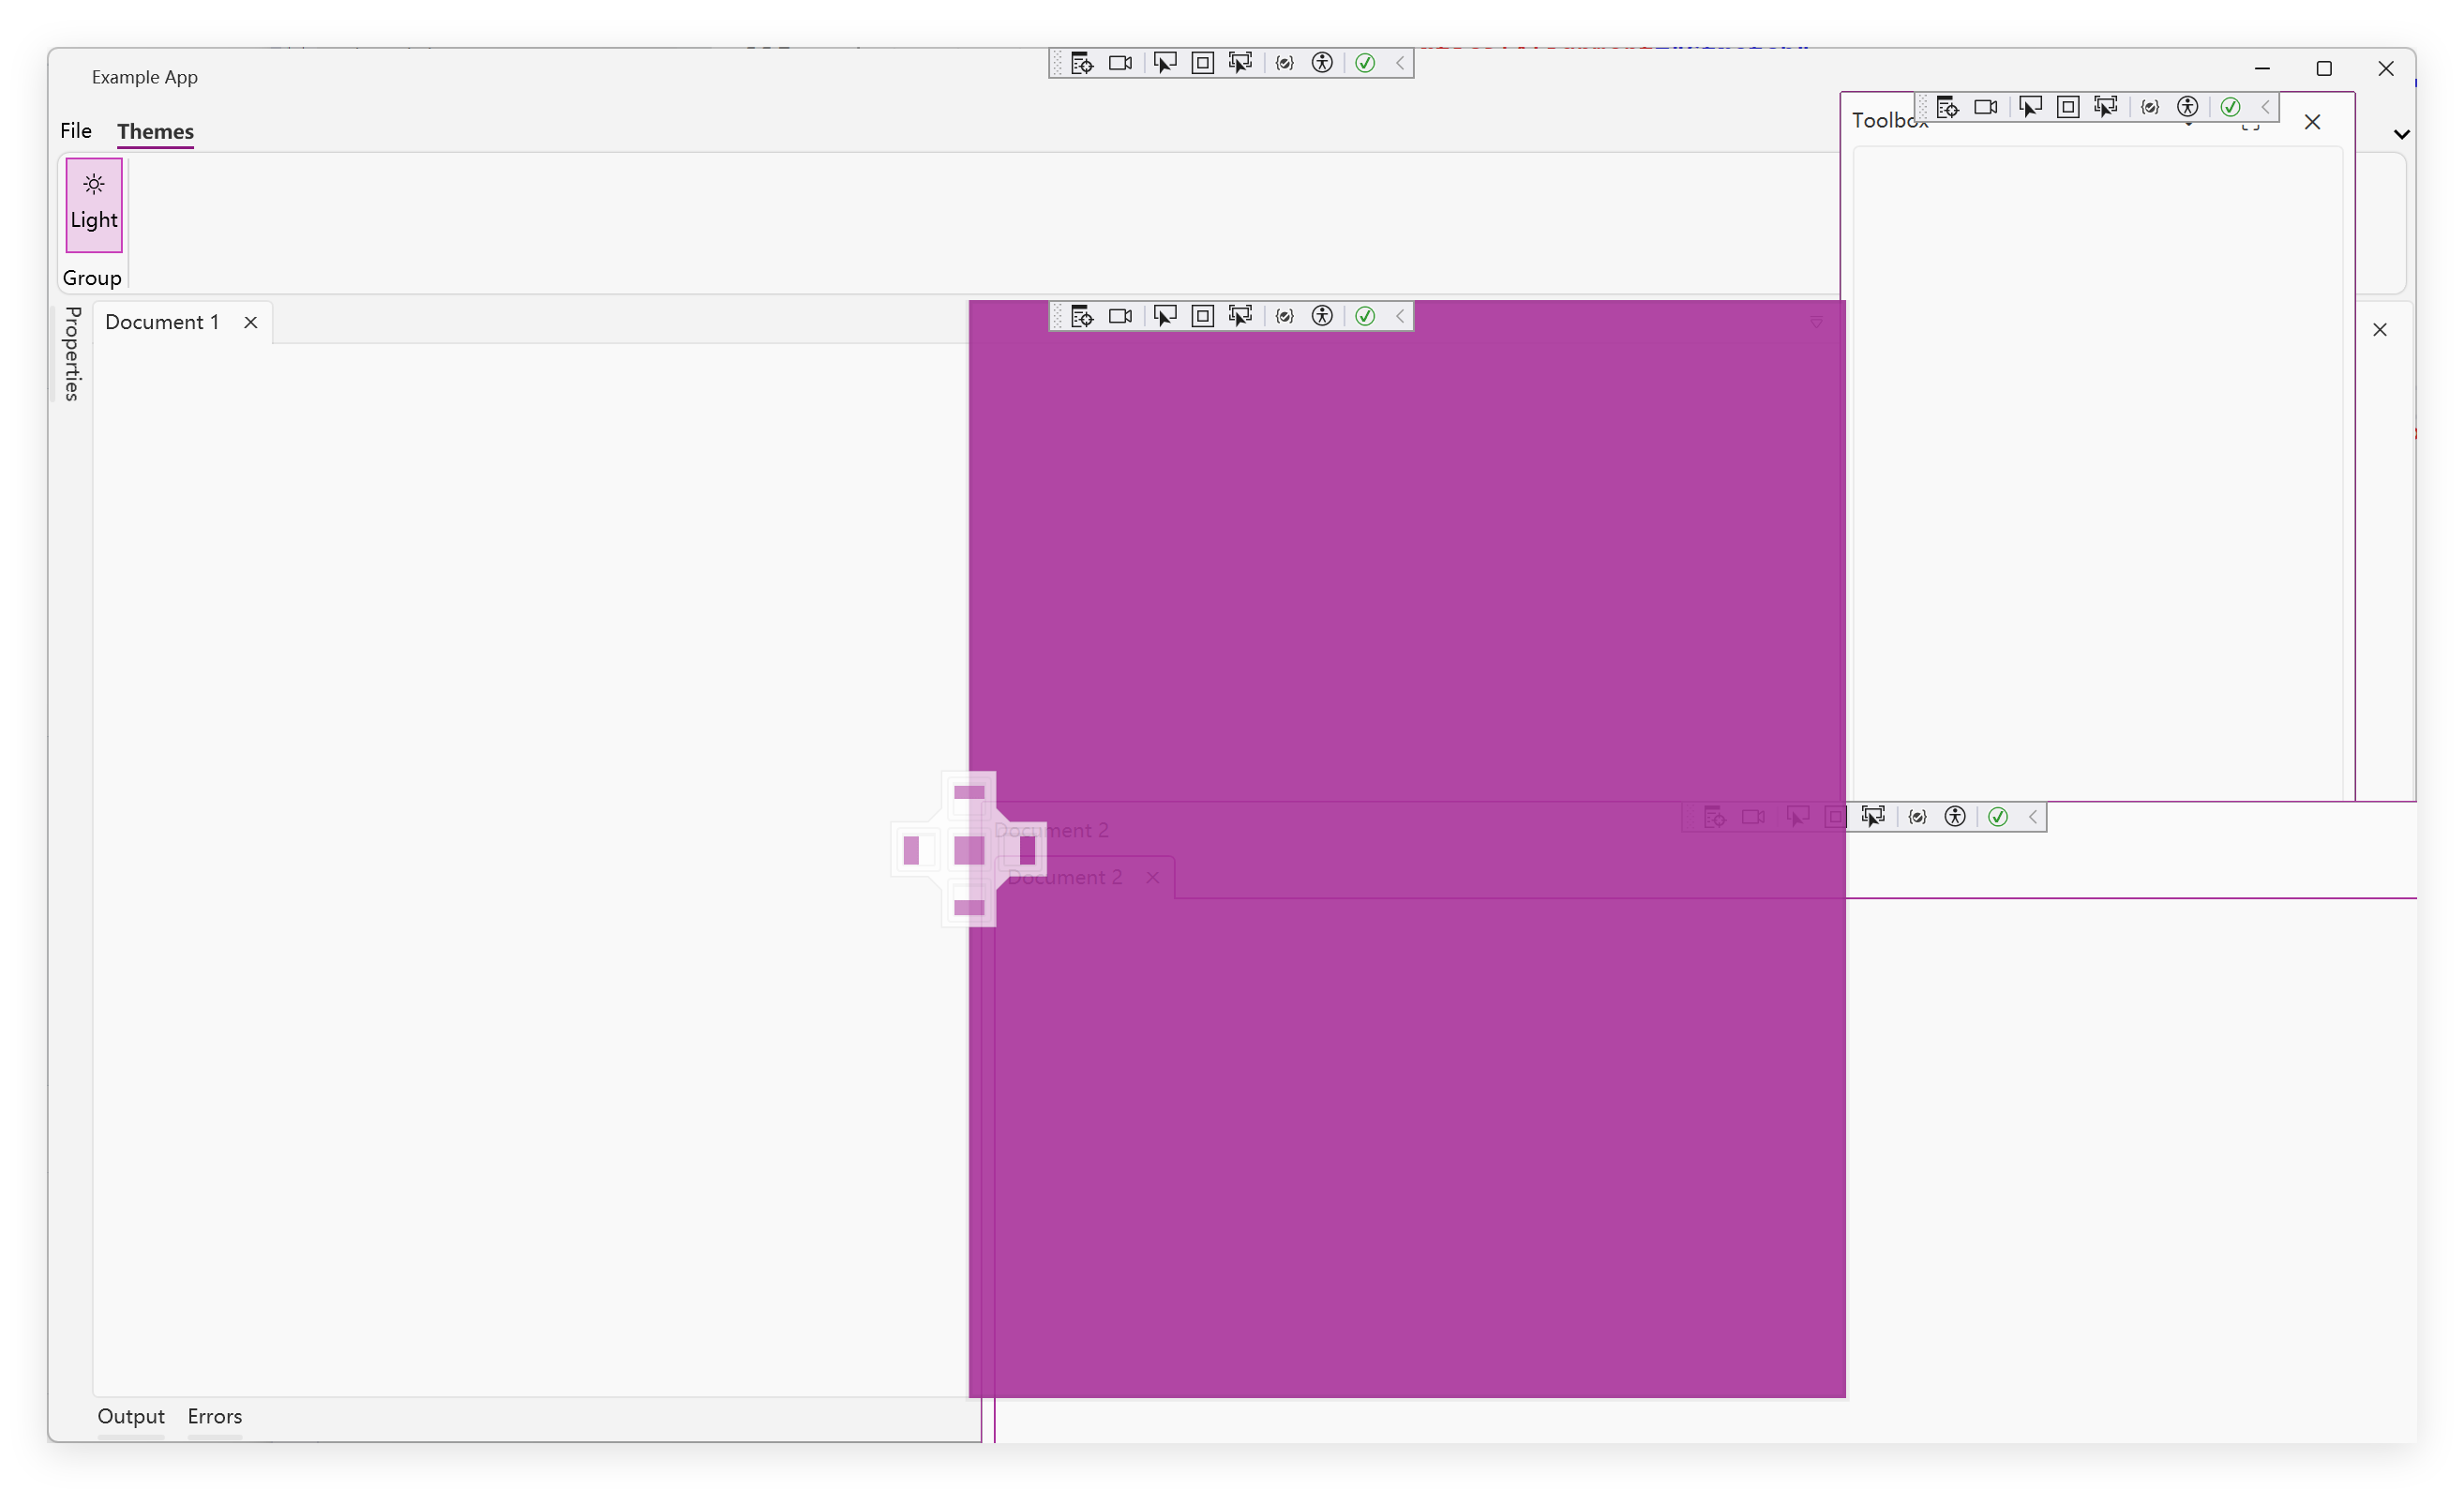Click the green Hot Reload check on the purple preview toolbar
This screenshot has height=1490, width=2464.
pyautogui.click(x=1365, y=316)
